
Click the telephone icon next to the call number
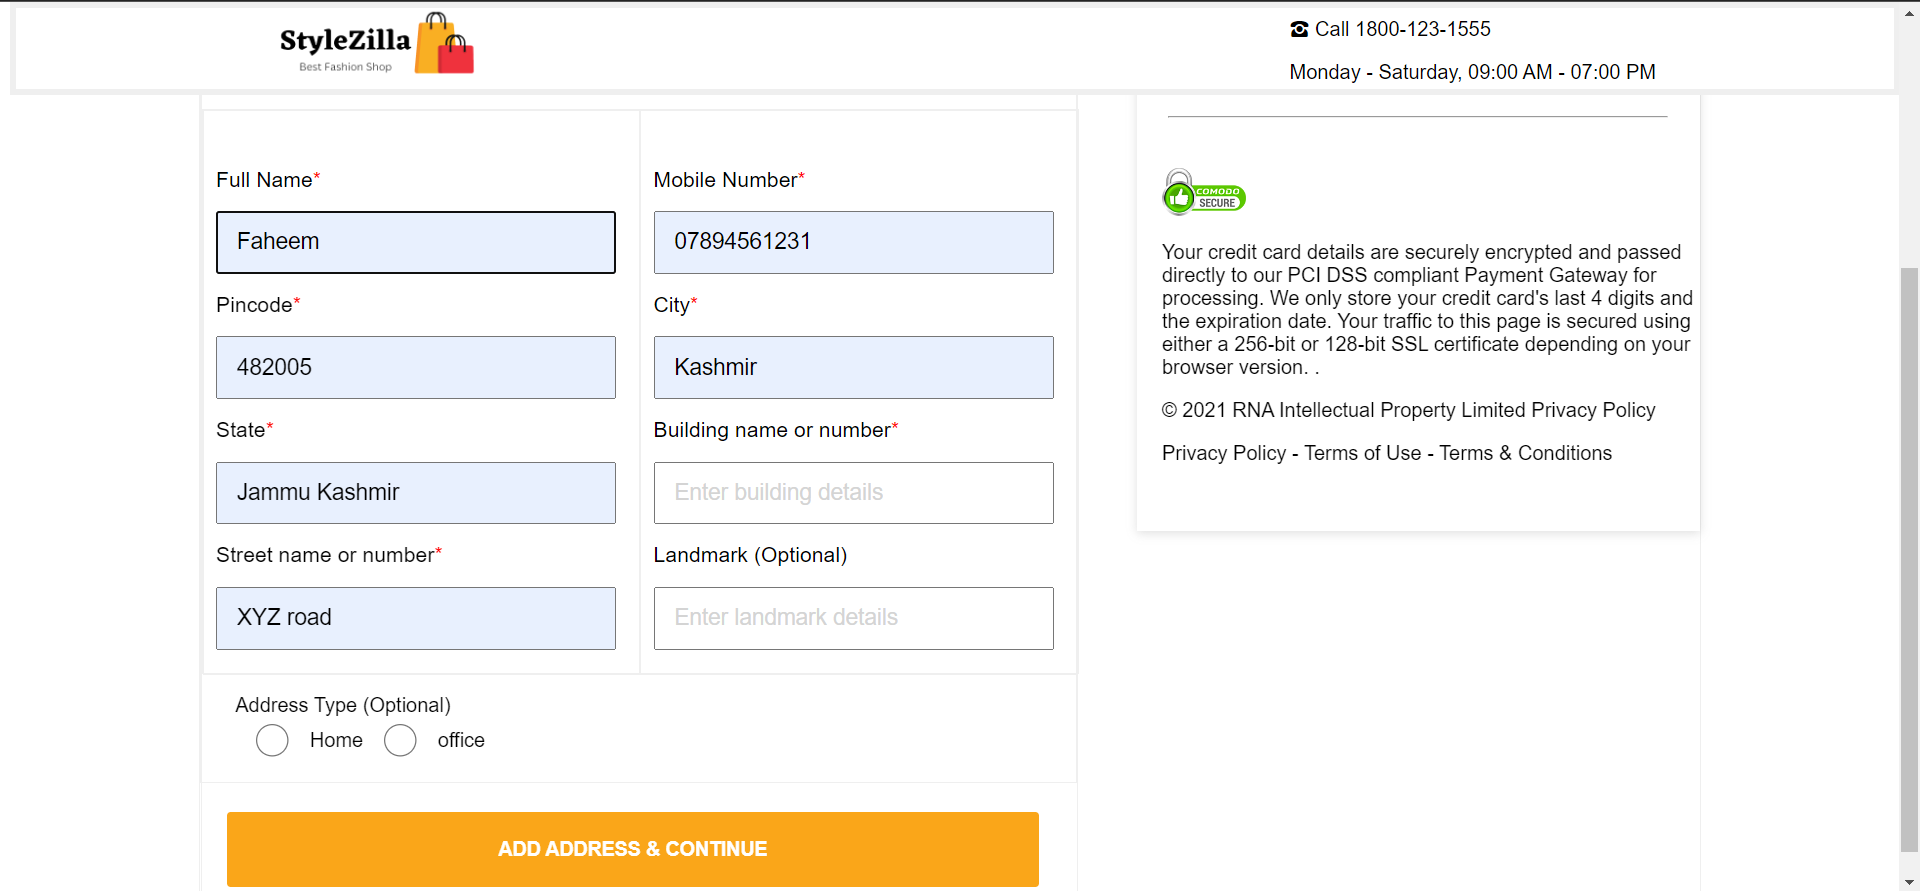pyautogui.click(x=1298, y=29)
